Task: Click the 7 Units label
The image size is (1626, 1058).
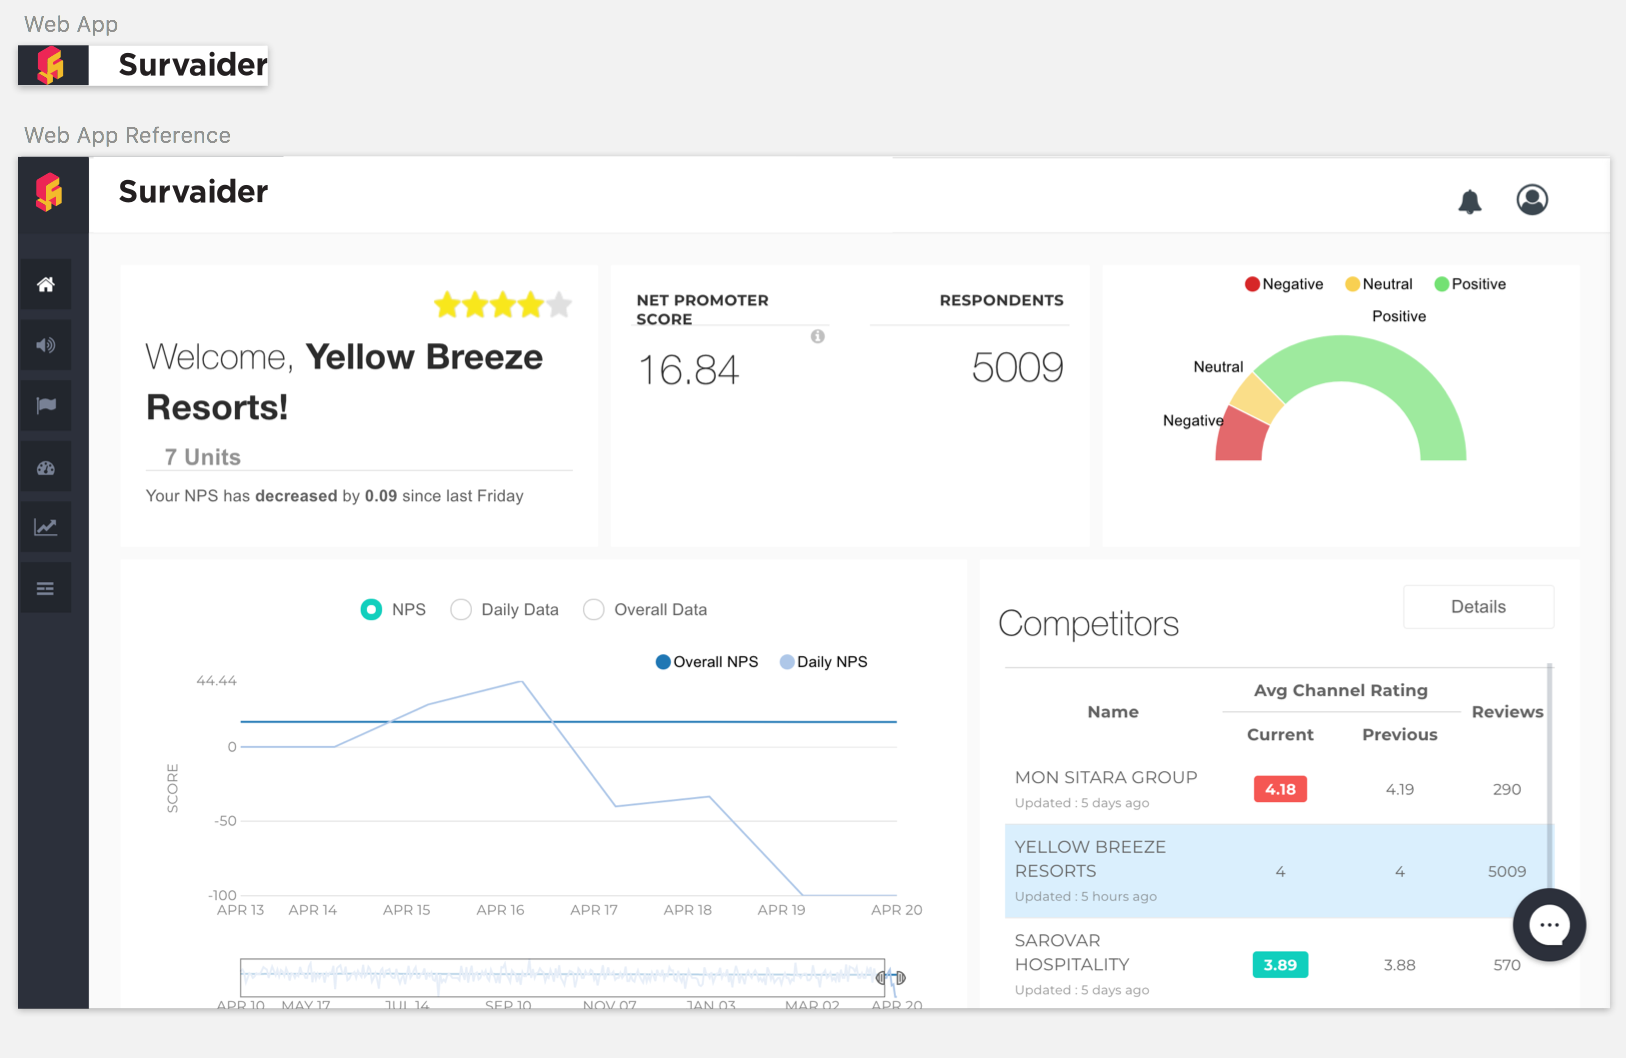Action: (x=203, y=457)
